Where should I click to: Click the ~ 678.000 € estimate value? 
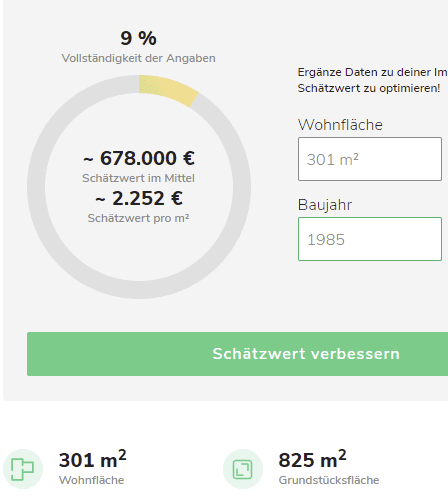tap(139, 158)
